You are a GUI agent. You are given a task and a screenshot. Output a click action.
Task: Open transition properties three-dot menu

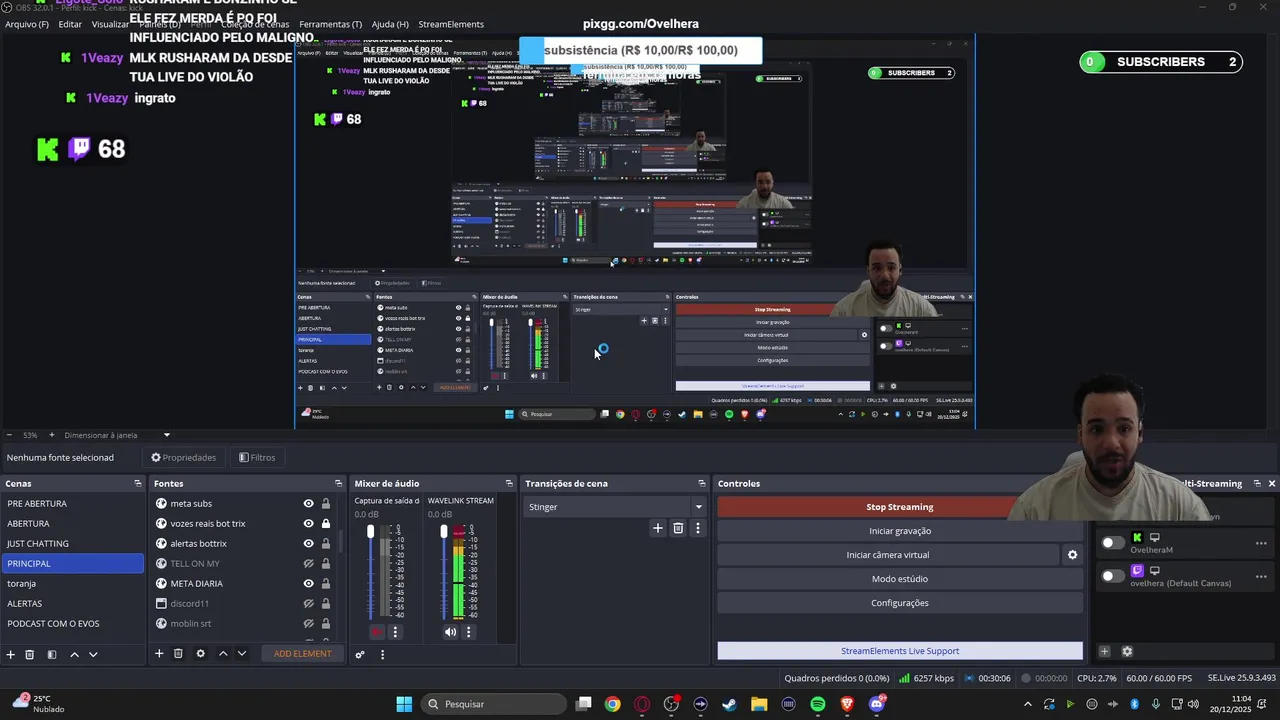click(x=698, y=528)
